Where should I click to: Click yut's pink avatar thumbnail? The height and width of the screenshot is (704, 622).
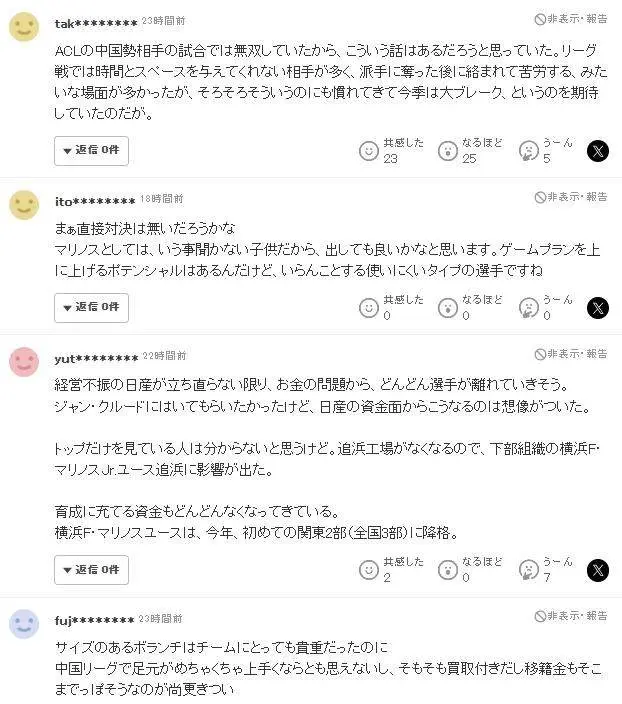coord(24,361)
